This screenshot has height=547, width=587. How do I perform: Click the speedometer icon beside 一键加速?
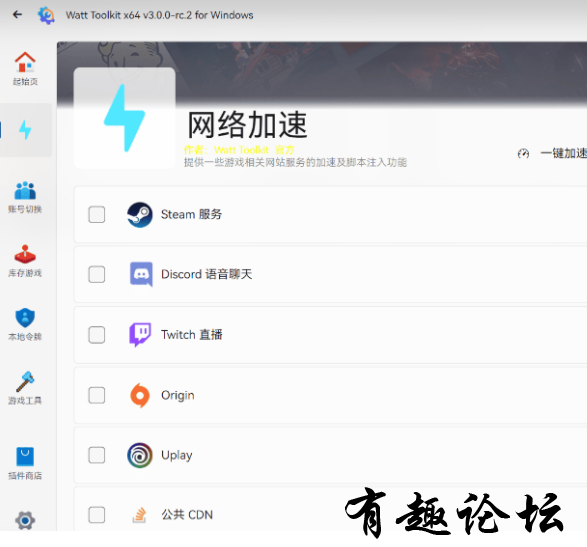(x=523, y=153)
